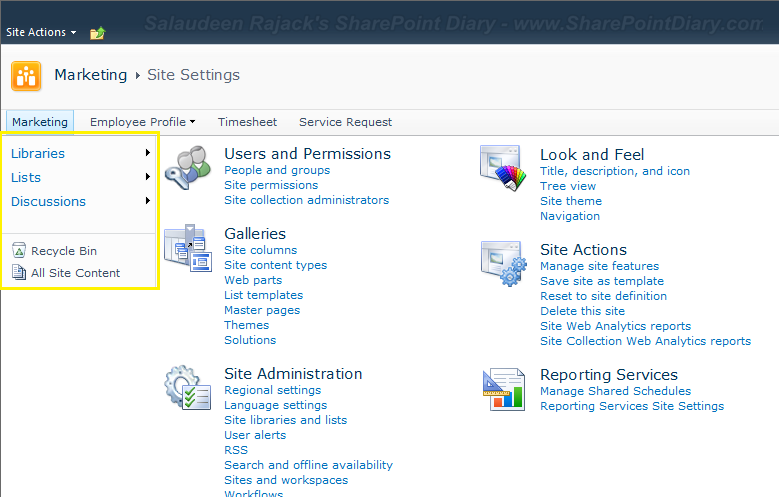Click the Marketing site logo icon
Viewport: 779px width, 497px height.
[x=26, y=76]
